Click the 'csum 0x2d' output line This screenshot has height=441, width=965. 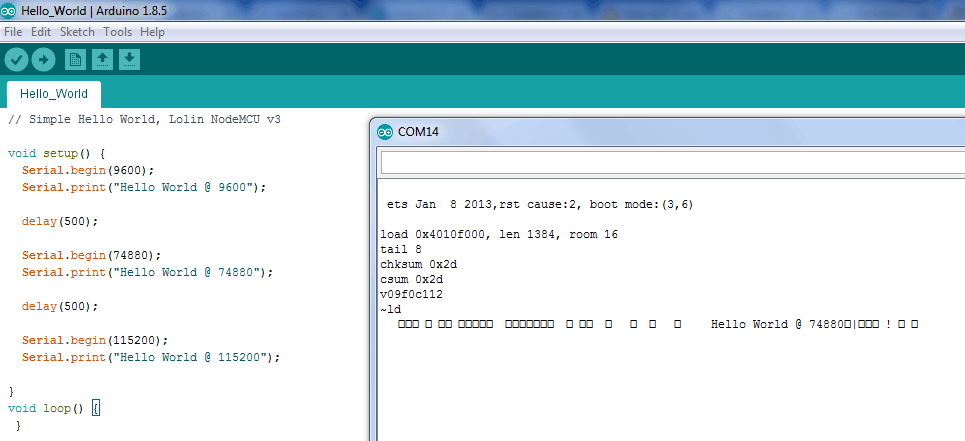(x=411, y=279)
